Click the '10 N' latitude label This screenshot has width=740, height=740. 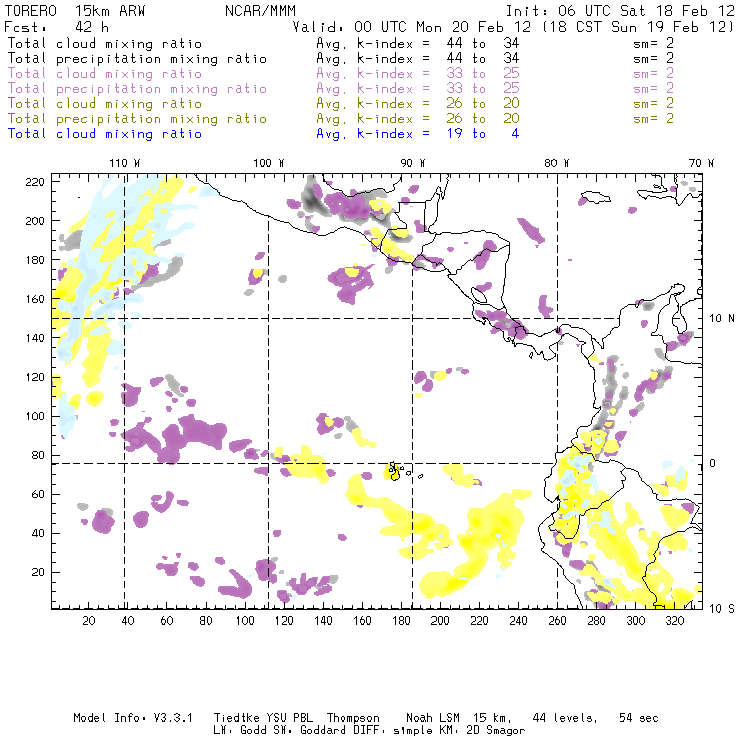(722, 319)
